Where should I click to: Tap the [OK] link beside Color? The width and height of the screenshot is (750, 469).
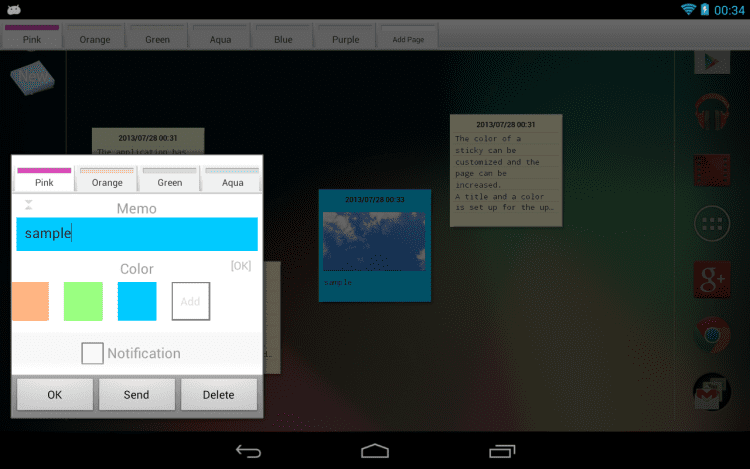pyautogui.click(x=241, y=266)
